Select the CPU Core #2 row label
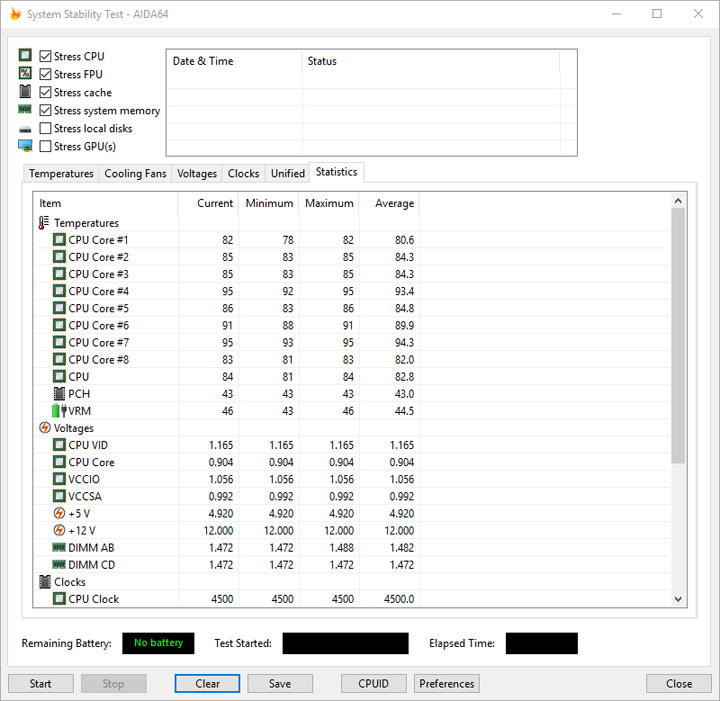This screenshot has height=701, width=720. pos(98,257)
